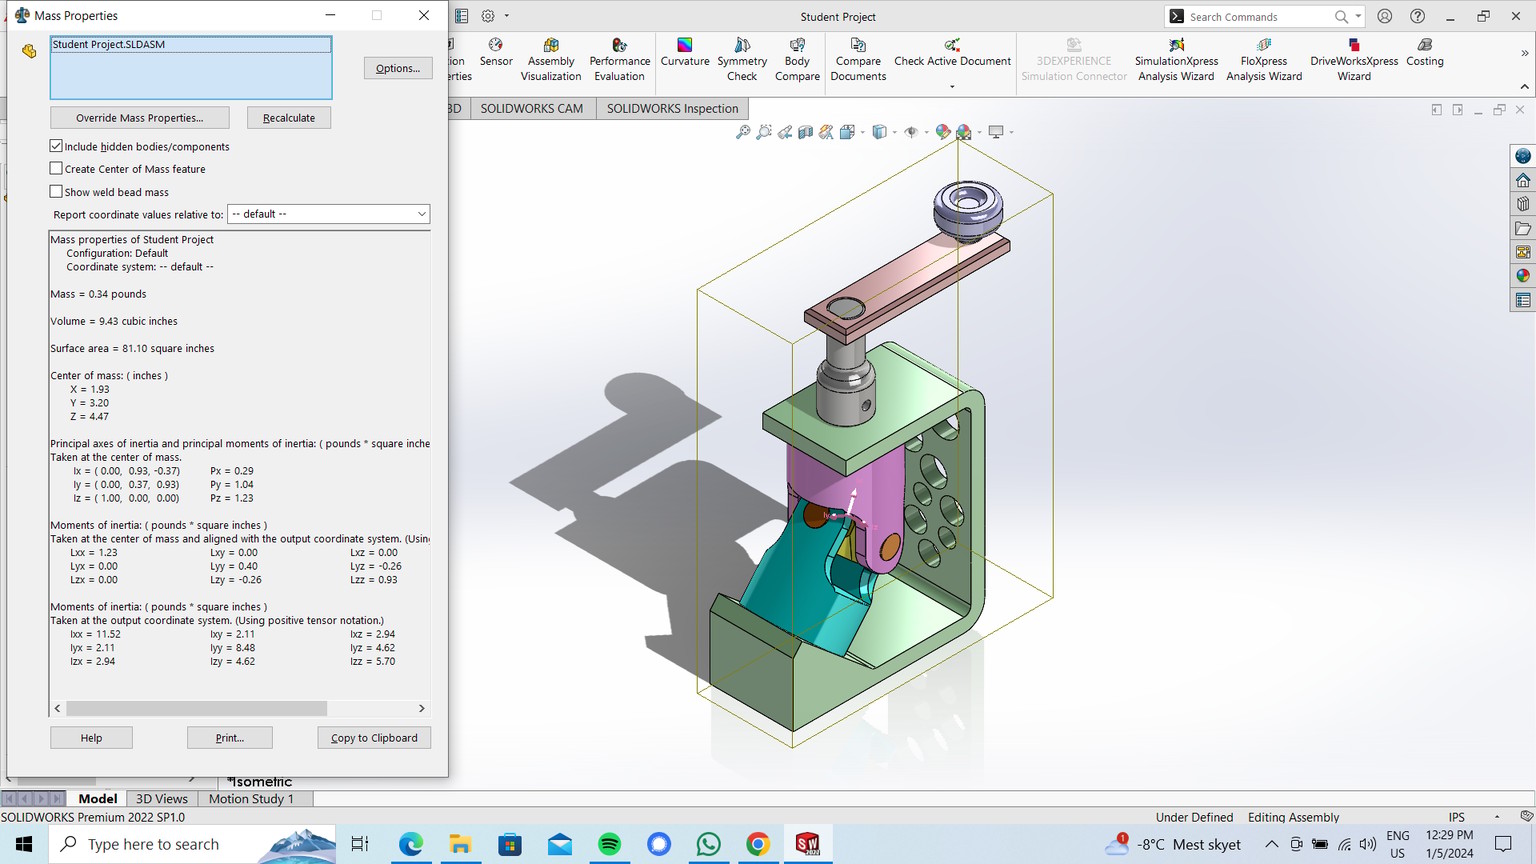Open Design Library icon in task pane
This screenshot has width=1536, height=864.
pos(1523,204)
